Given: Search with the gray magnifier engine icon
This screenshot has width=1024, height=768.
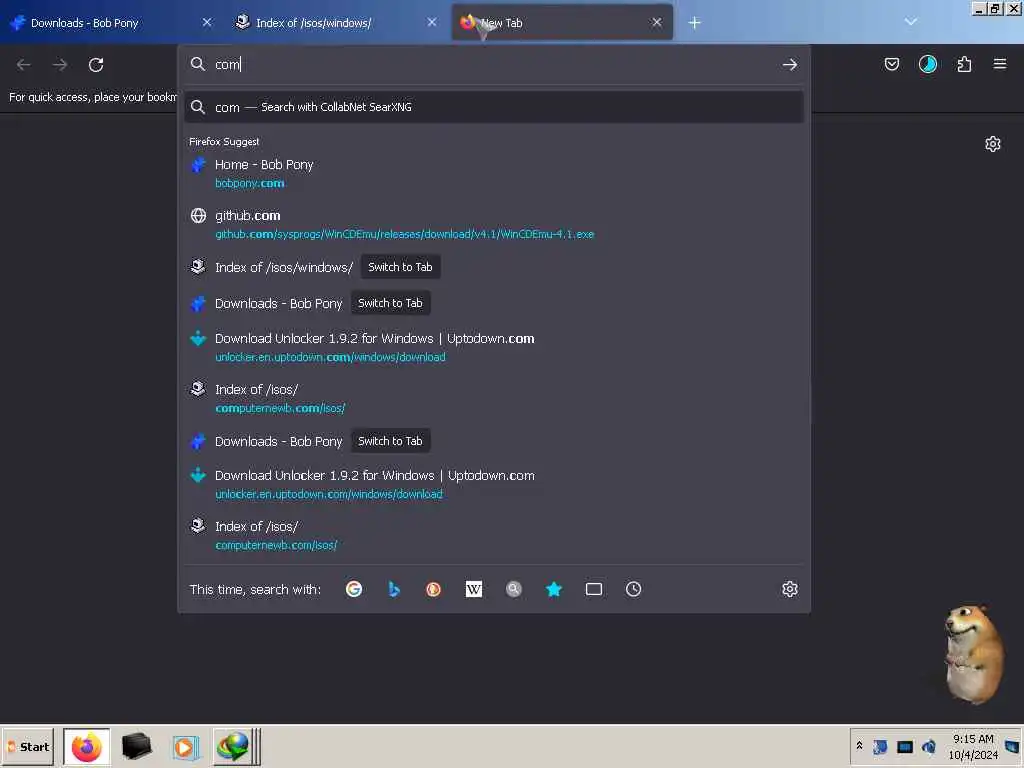Looking at the screenshot, I should (514, 589).
